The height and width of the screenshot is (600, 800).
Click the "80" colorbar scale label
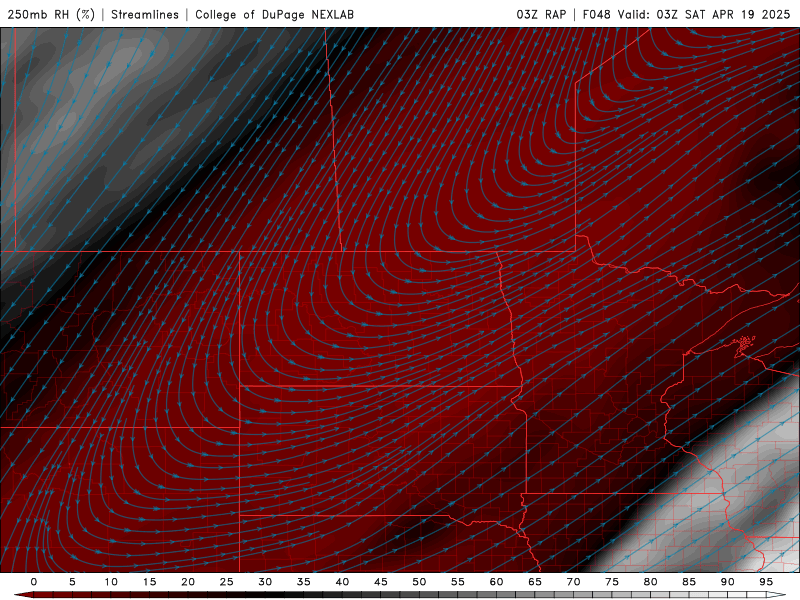(650, 582)
